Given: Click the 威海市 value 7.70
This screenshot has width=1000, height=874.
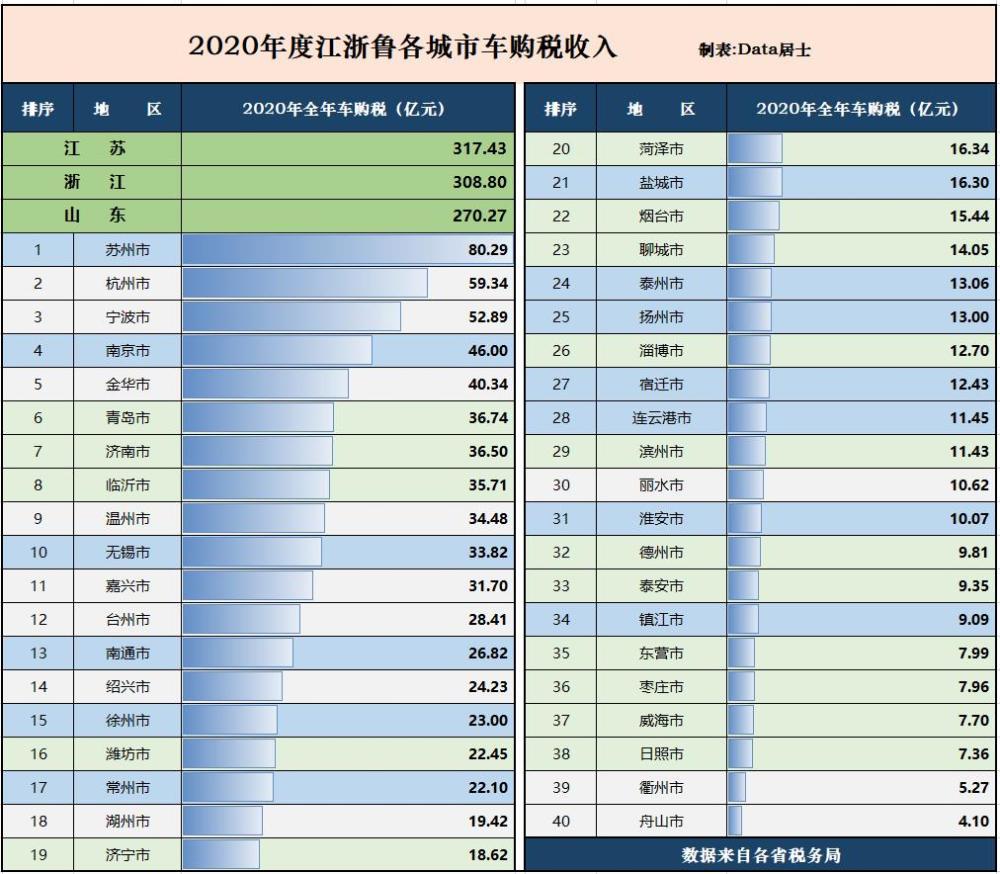Looking at the screenshot, I should coord(974,720).
